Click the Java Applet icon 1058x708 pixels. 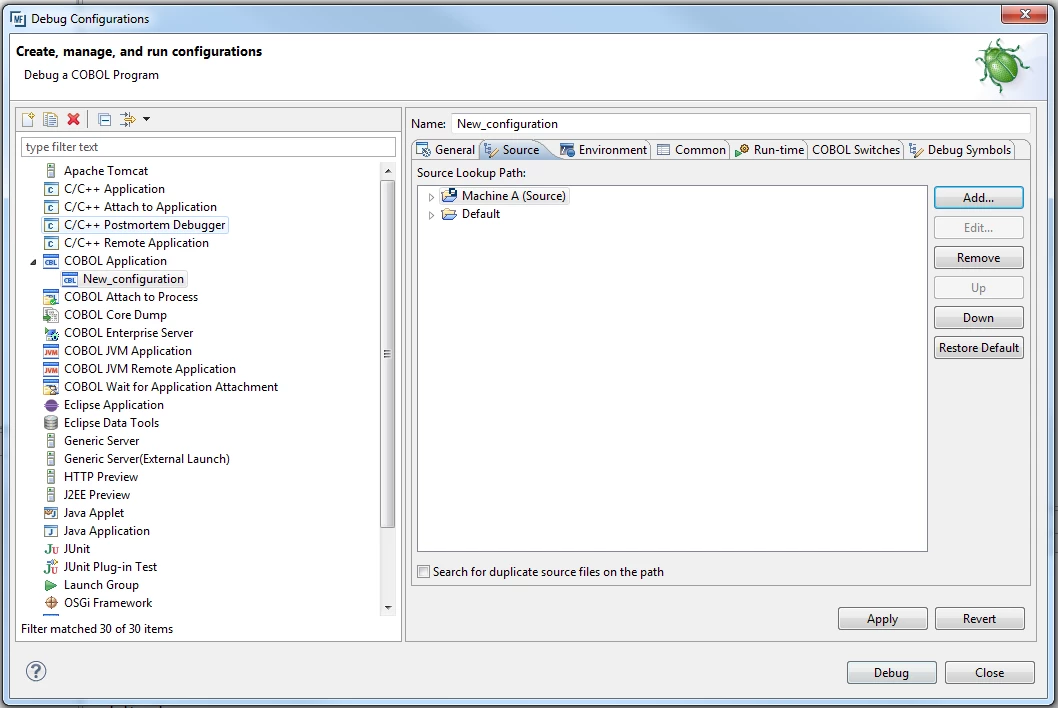[x=51, y=513]
